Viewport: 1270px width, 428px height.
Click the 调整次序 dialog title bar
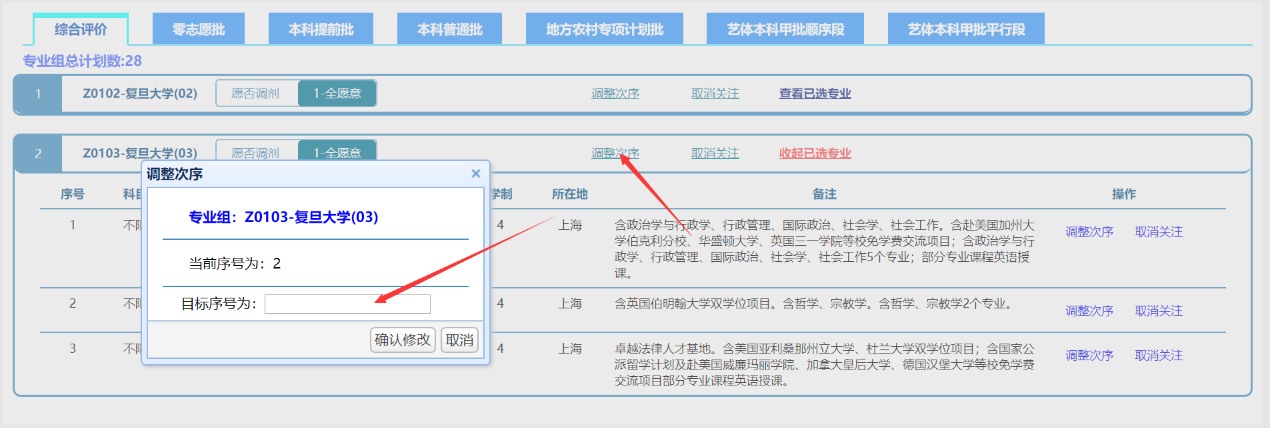[x=316, y=174]
